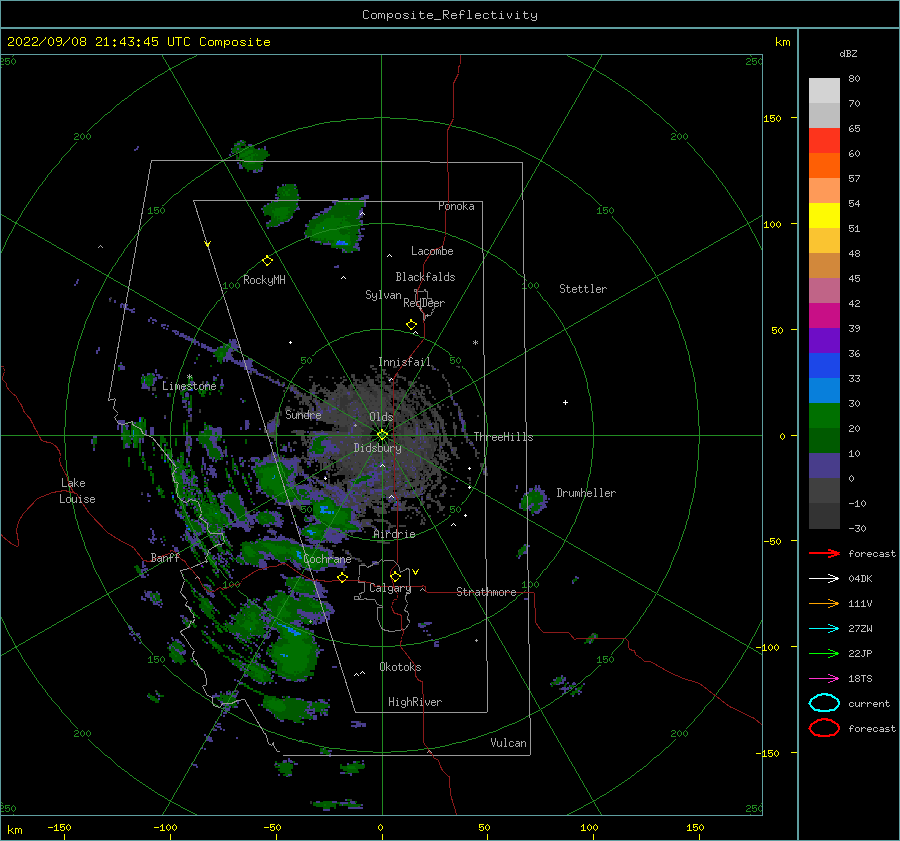
Task: Click the HighRiver town label
Action: coord(415,702)
